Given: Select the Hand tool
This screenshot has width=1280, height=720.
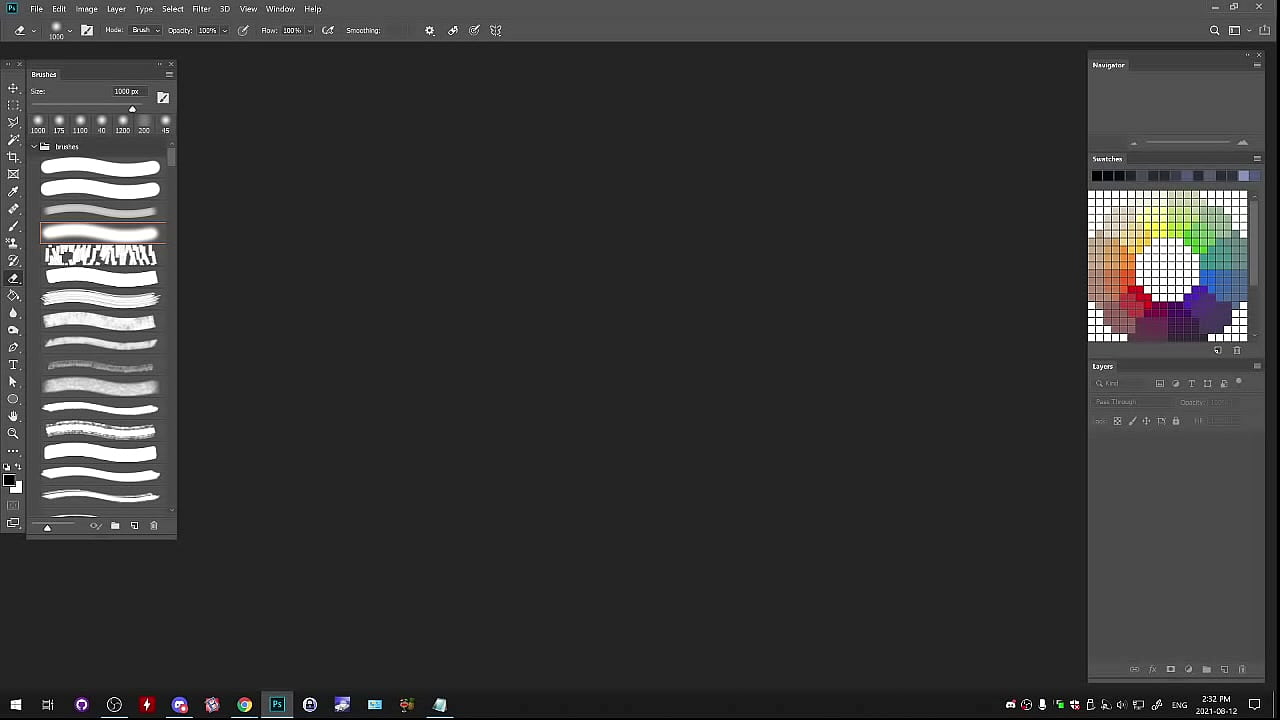Looking at the screenshot, I should (13, 416).
